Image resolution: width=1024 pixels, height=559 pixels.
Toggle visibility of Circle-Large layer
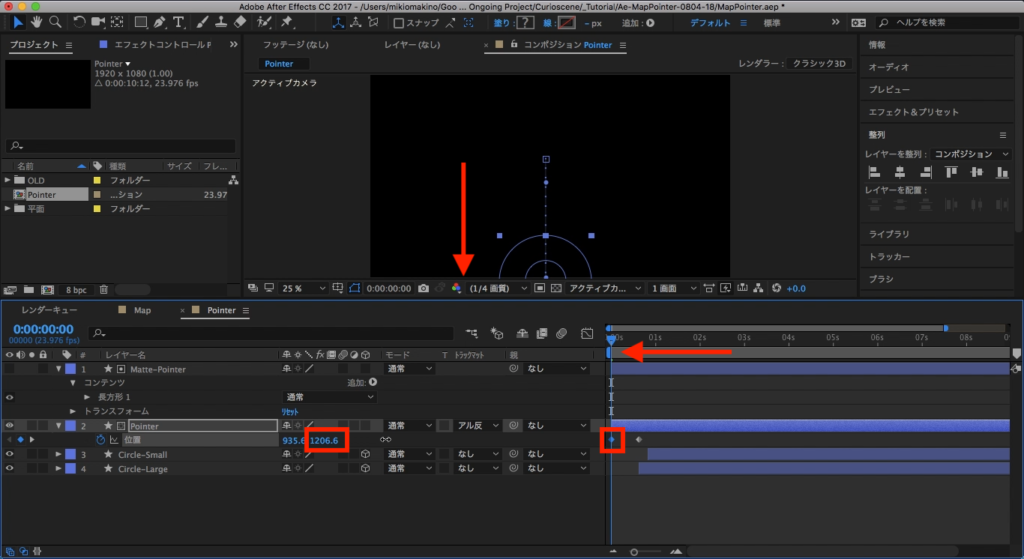[10, 468]
